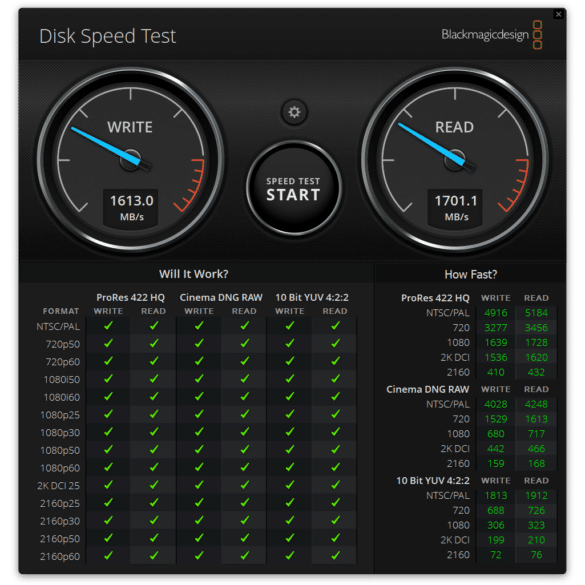Click the ProRes 720 write value 3277
Screen dimensions: 585x585
496,328
